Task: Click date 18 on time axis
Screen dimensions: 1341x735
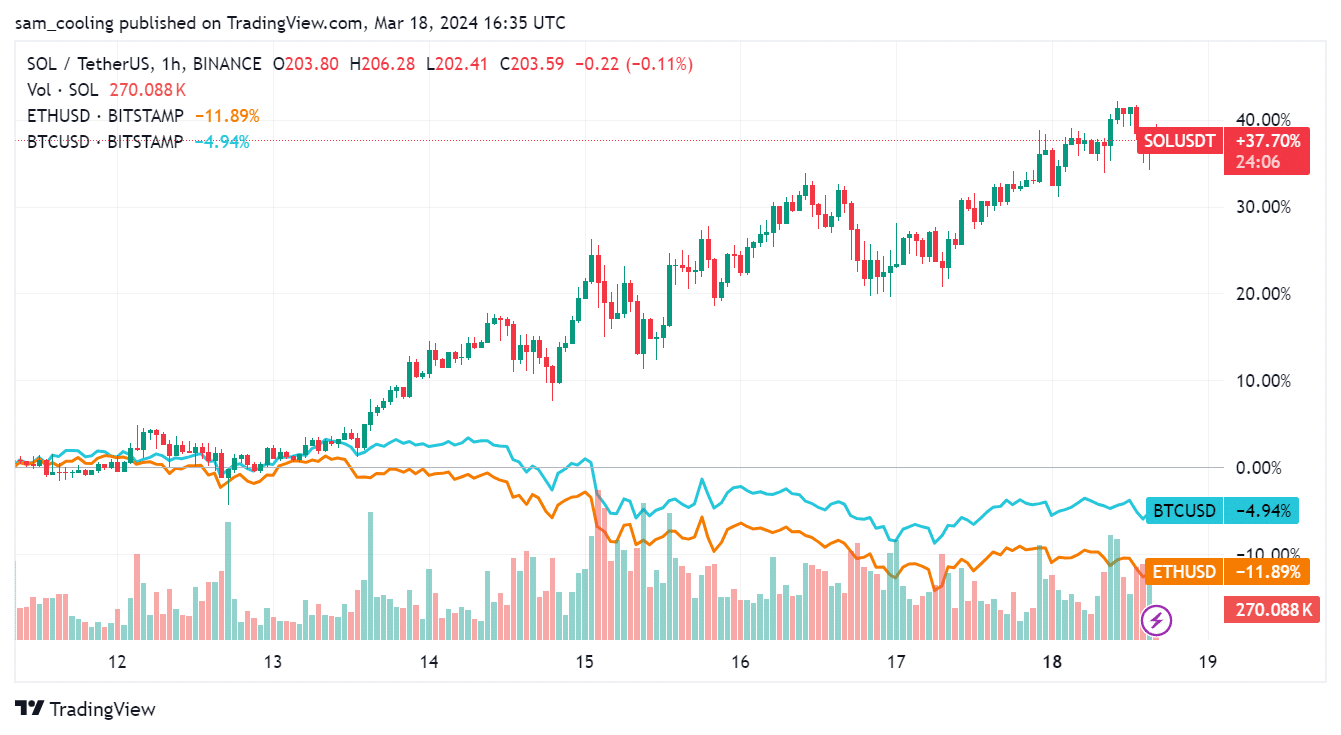Action: pyautogui.click(x=1052, y=662)
